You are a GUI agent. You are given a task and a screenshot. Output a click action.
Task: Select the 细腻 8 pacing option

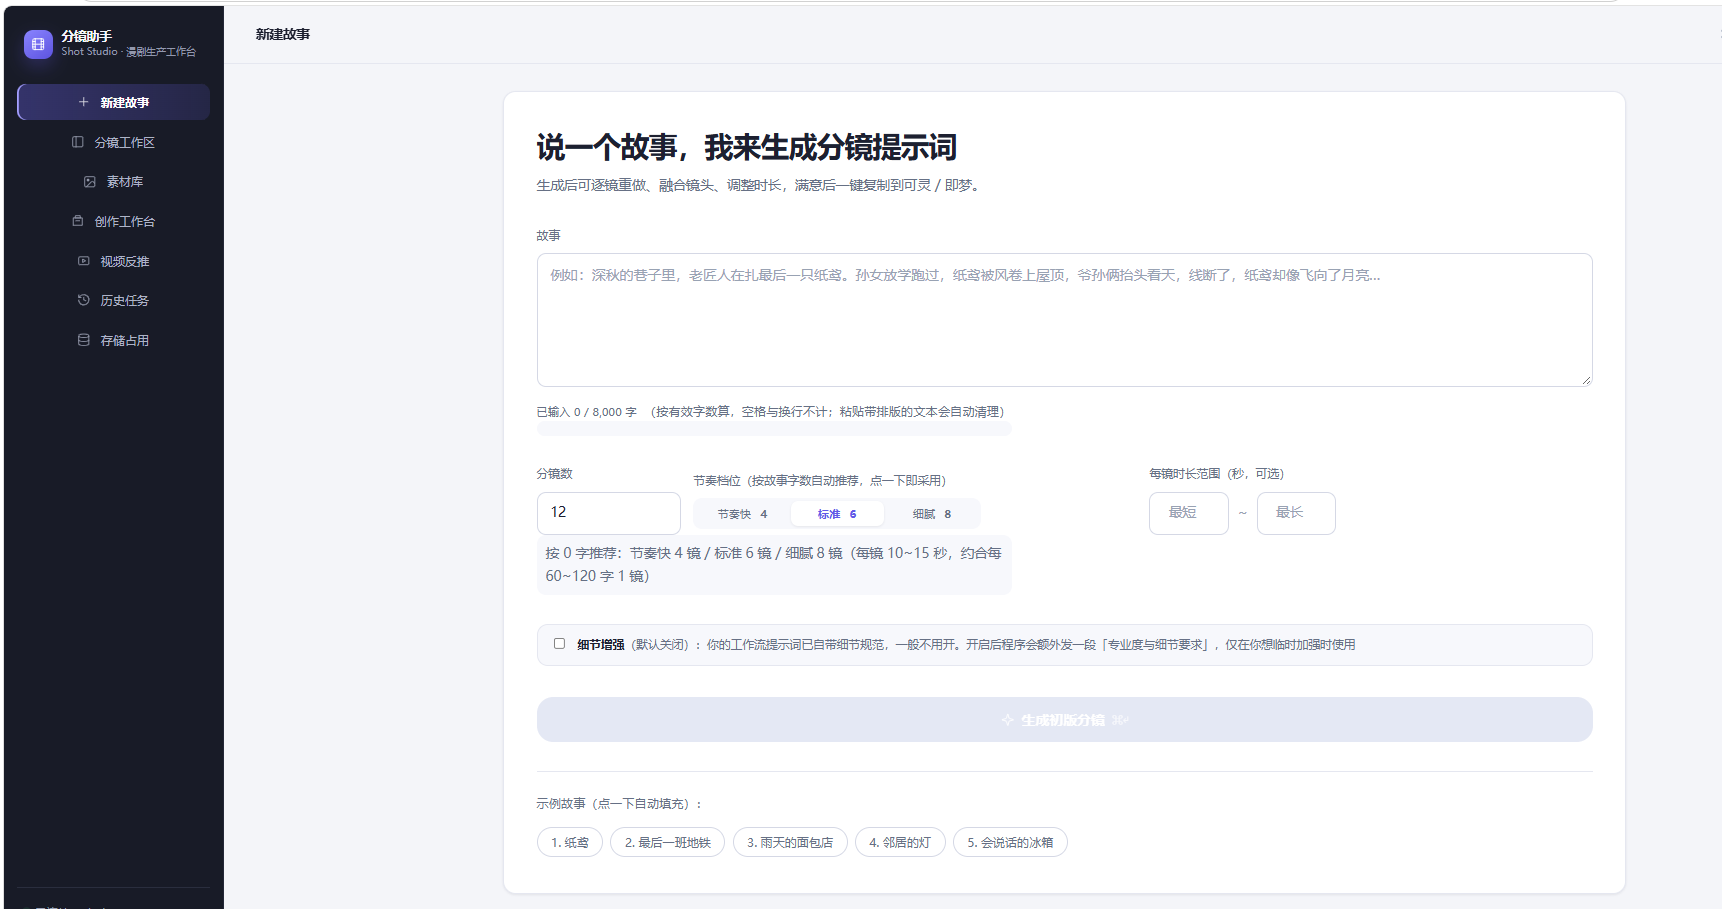pos(931,514)
